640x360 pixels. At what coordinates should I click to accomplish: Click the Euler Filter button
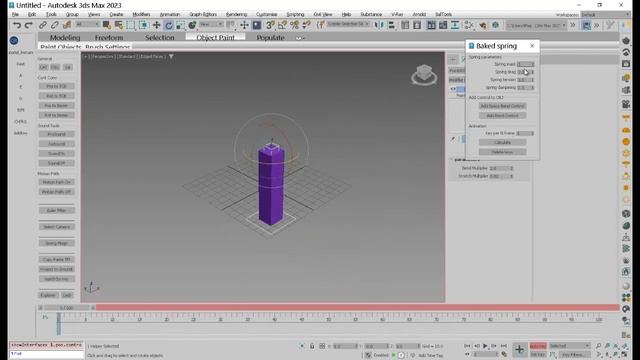point(56,211)
